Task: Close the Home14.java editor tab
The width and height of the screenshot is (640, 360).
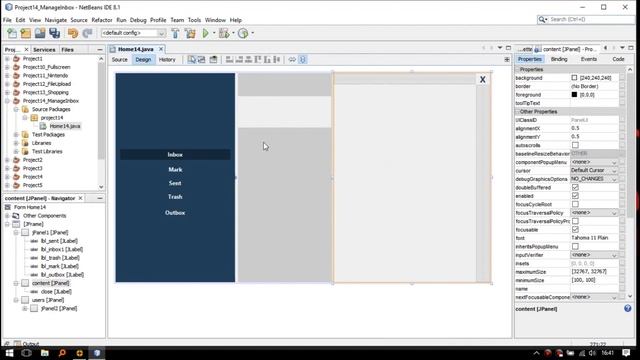Action: point(161,49)
